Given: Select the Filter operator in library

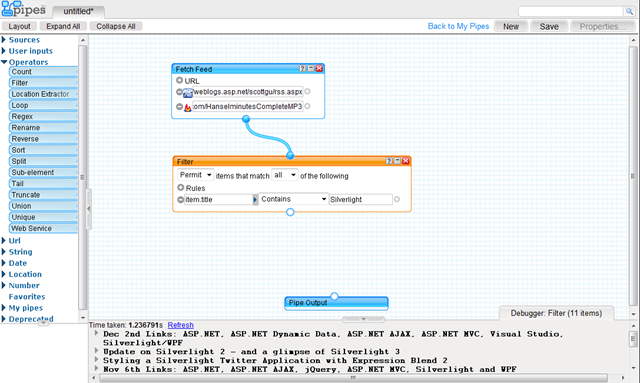Looking at the screenshot, I should coord(43,83).
